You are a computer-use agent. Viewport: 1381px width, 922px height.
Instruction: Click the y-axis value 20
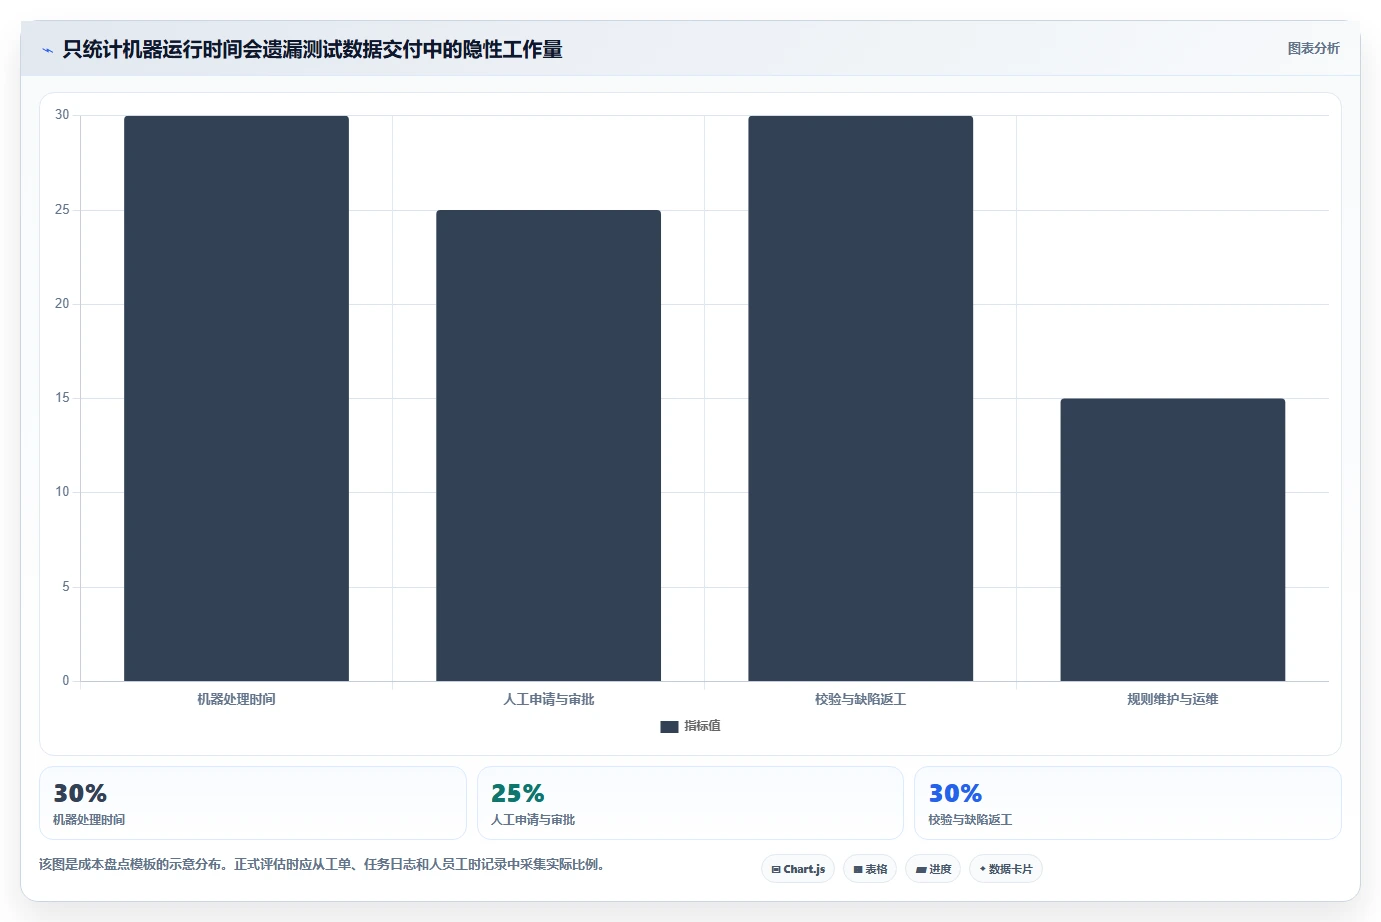pos(62,304)
